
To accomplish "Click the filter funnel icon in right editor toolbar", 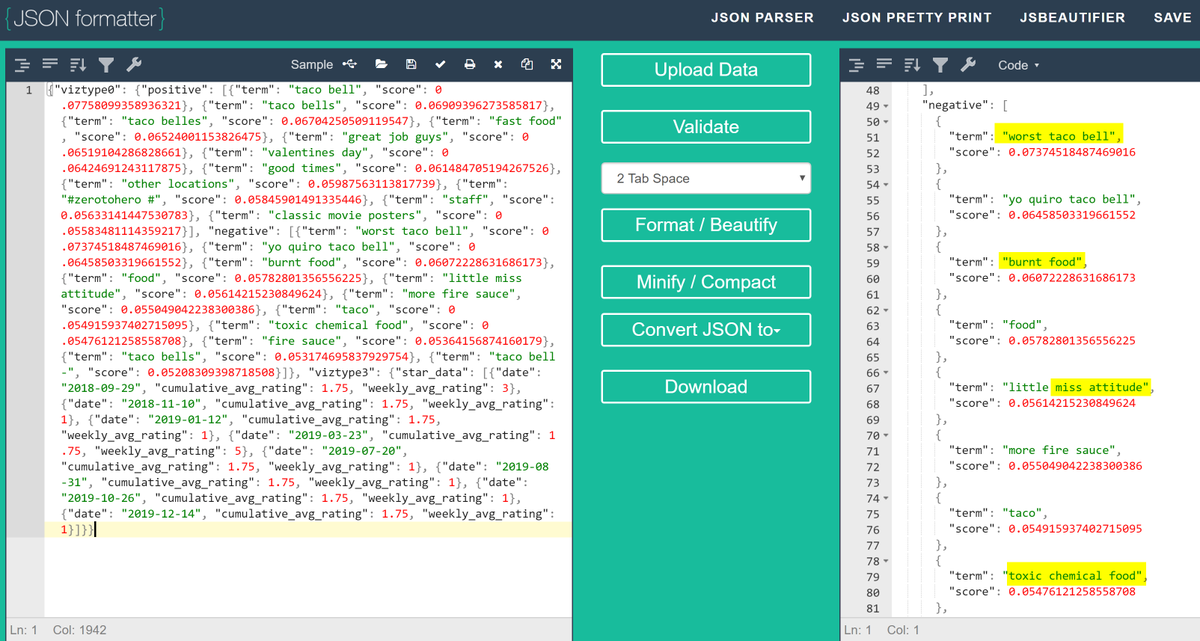I will tap(939, 64).
